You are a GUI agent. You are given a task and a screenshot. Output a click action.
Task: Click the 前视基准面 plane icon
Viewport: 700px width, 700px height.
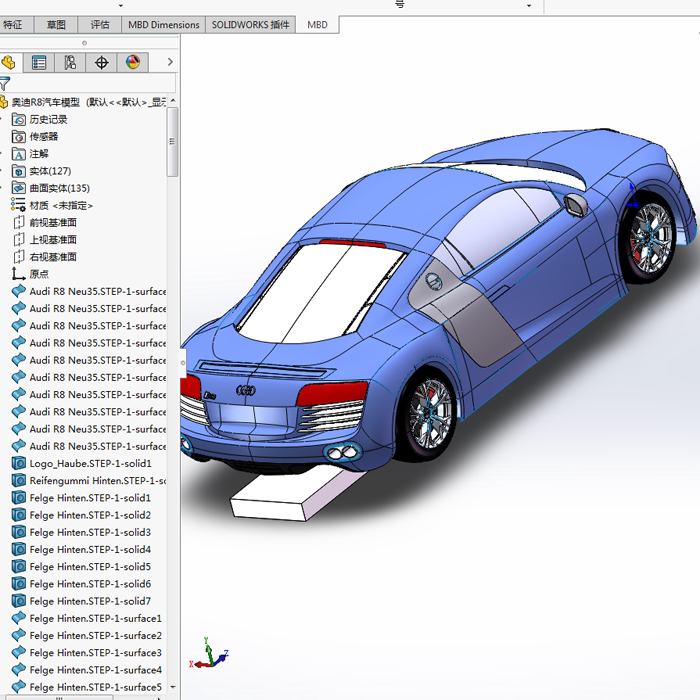19,222
